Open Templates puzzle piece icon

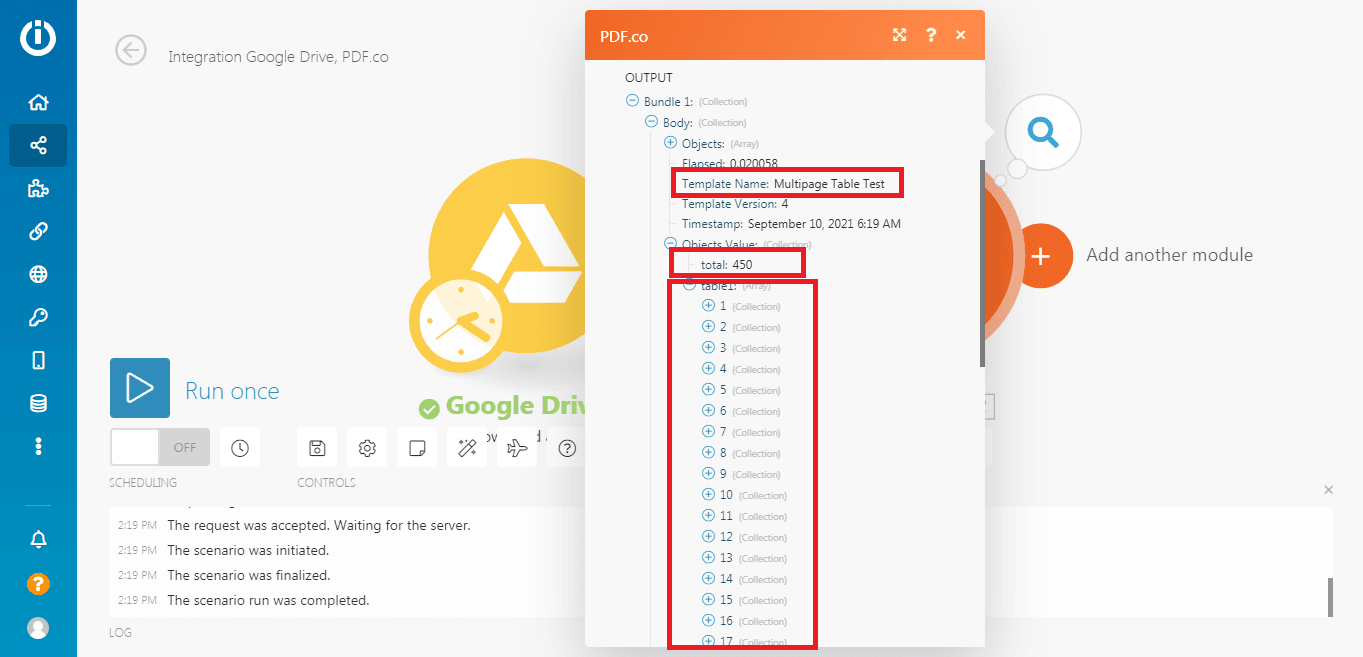pos(38,189)
